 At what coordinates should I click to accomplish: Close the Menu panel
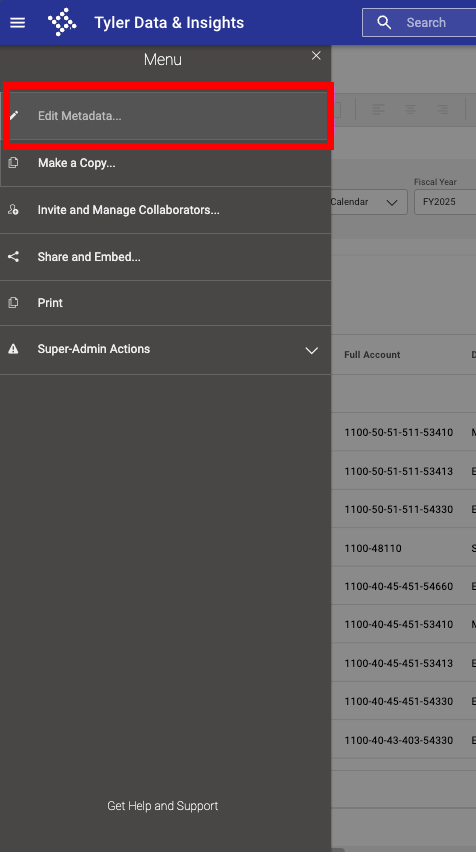coord(316,55)
